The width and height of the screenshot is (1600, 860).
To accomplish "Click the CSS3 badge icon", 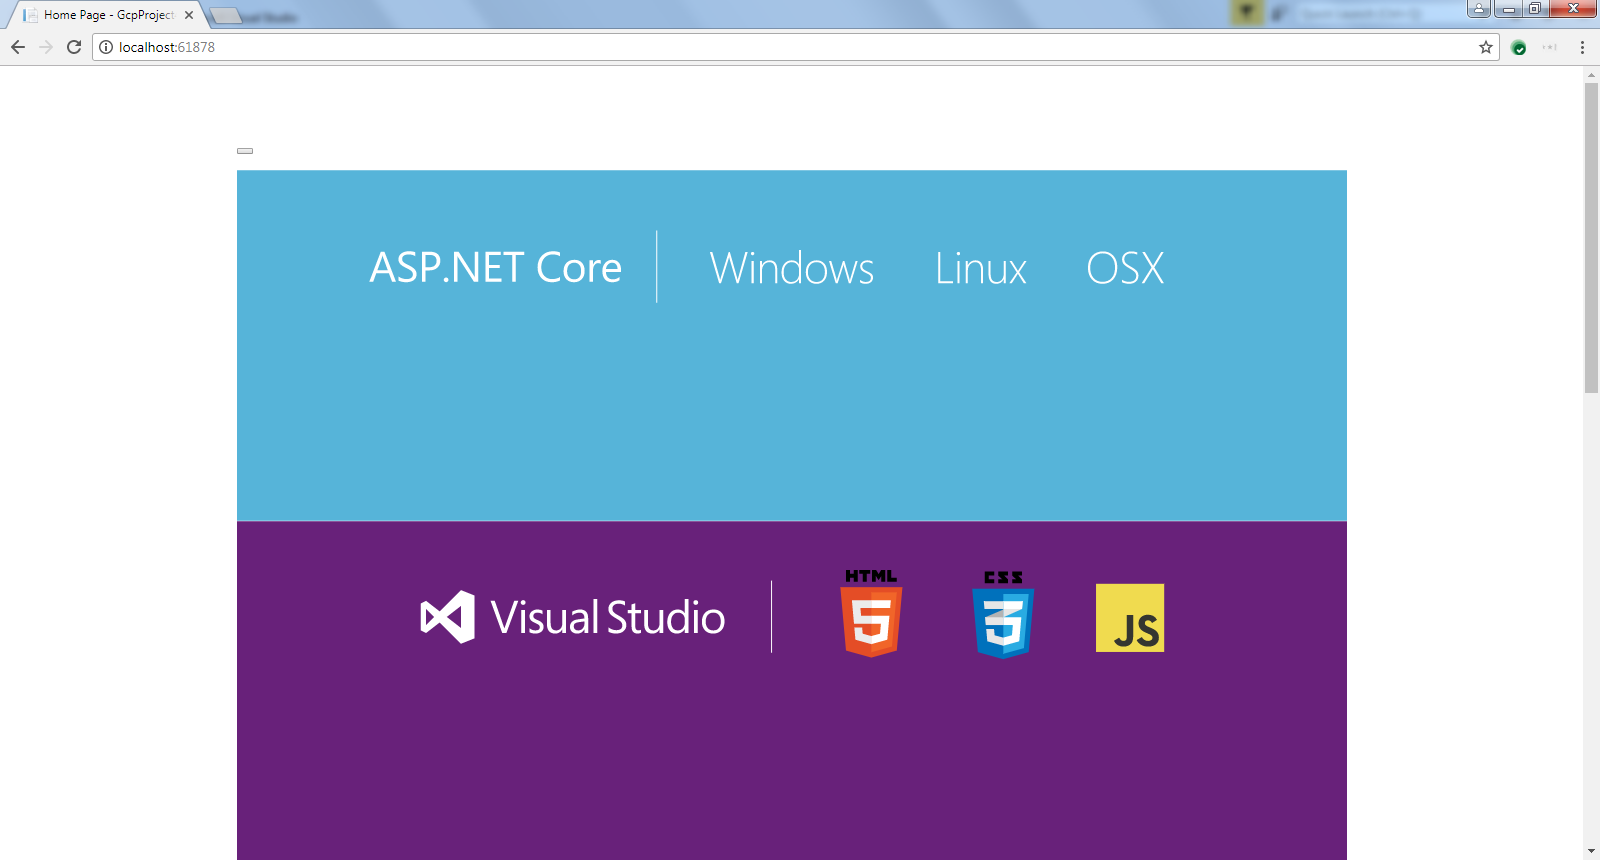I will tap(1003, 614).
